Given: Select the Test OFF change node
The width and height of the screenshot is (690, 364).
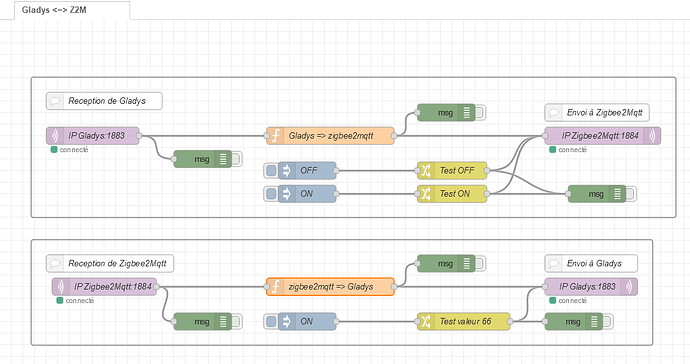Looking at the screenshot, I should point(452,171).
